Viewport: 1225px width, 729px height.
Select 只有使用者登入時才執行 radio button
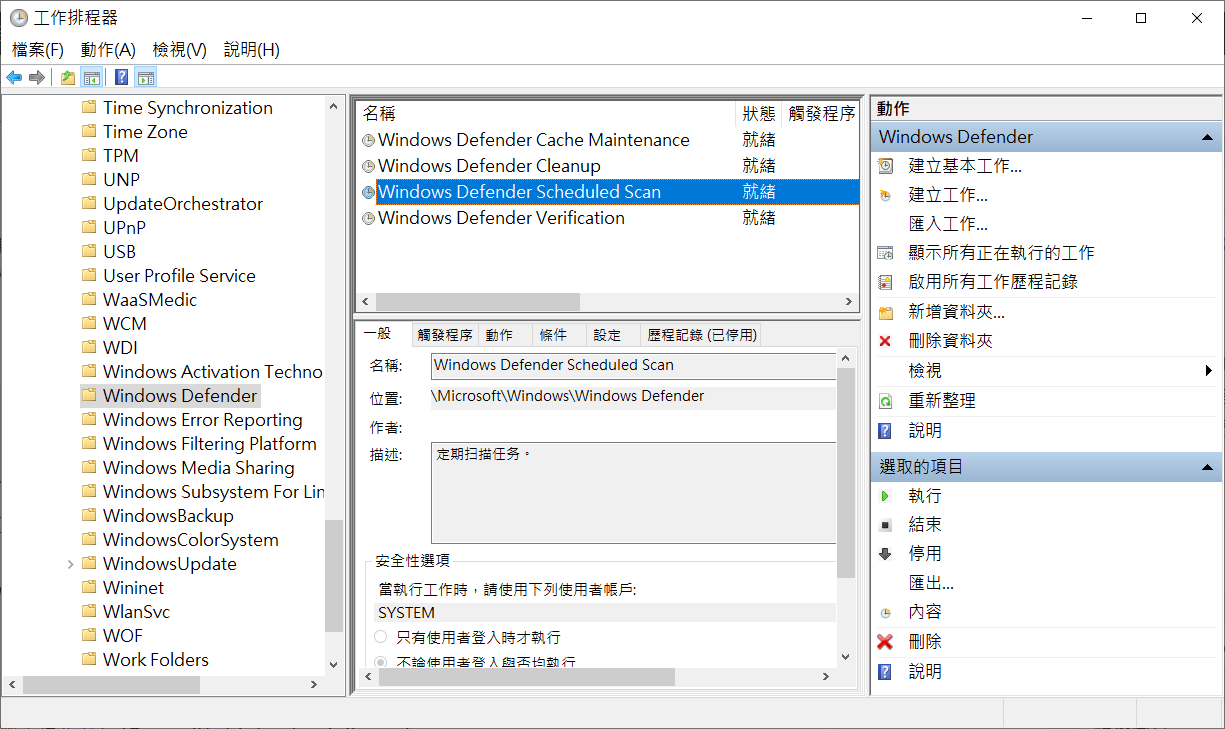(x=381, y=637)
